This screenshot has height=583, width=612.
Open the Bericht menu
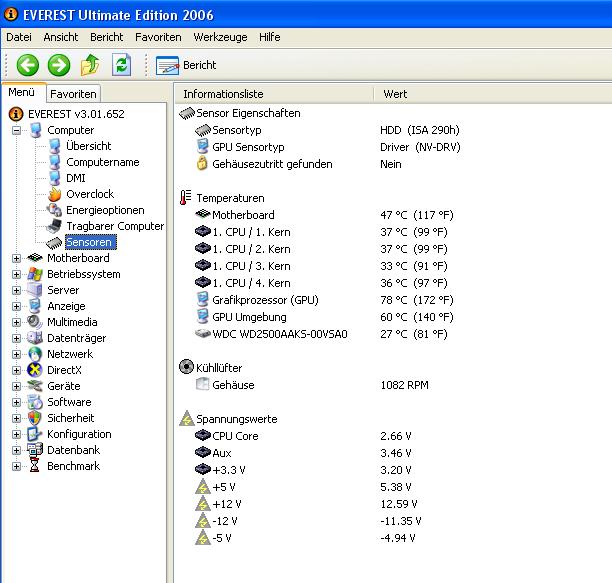106,37
